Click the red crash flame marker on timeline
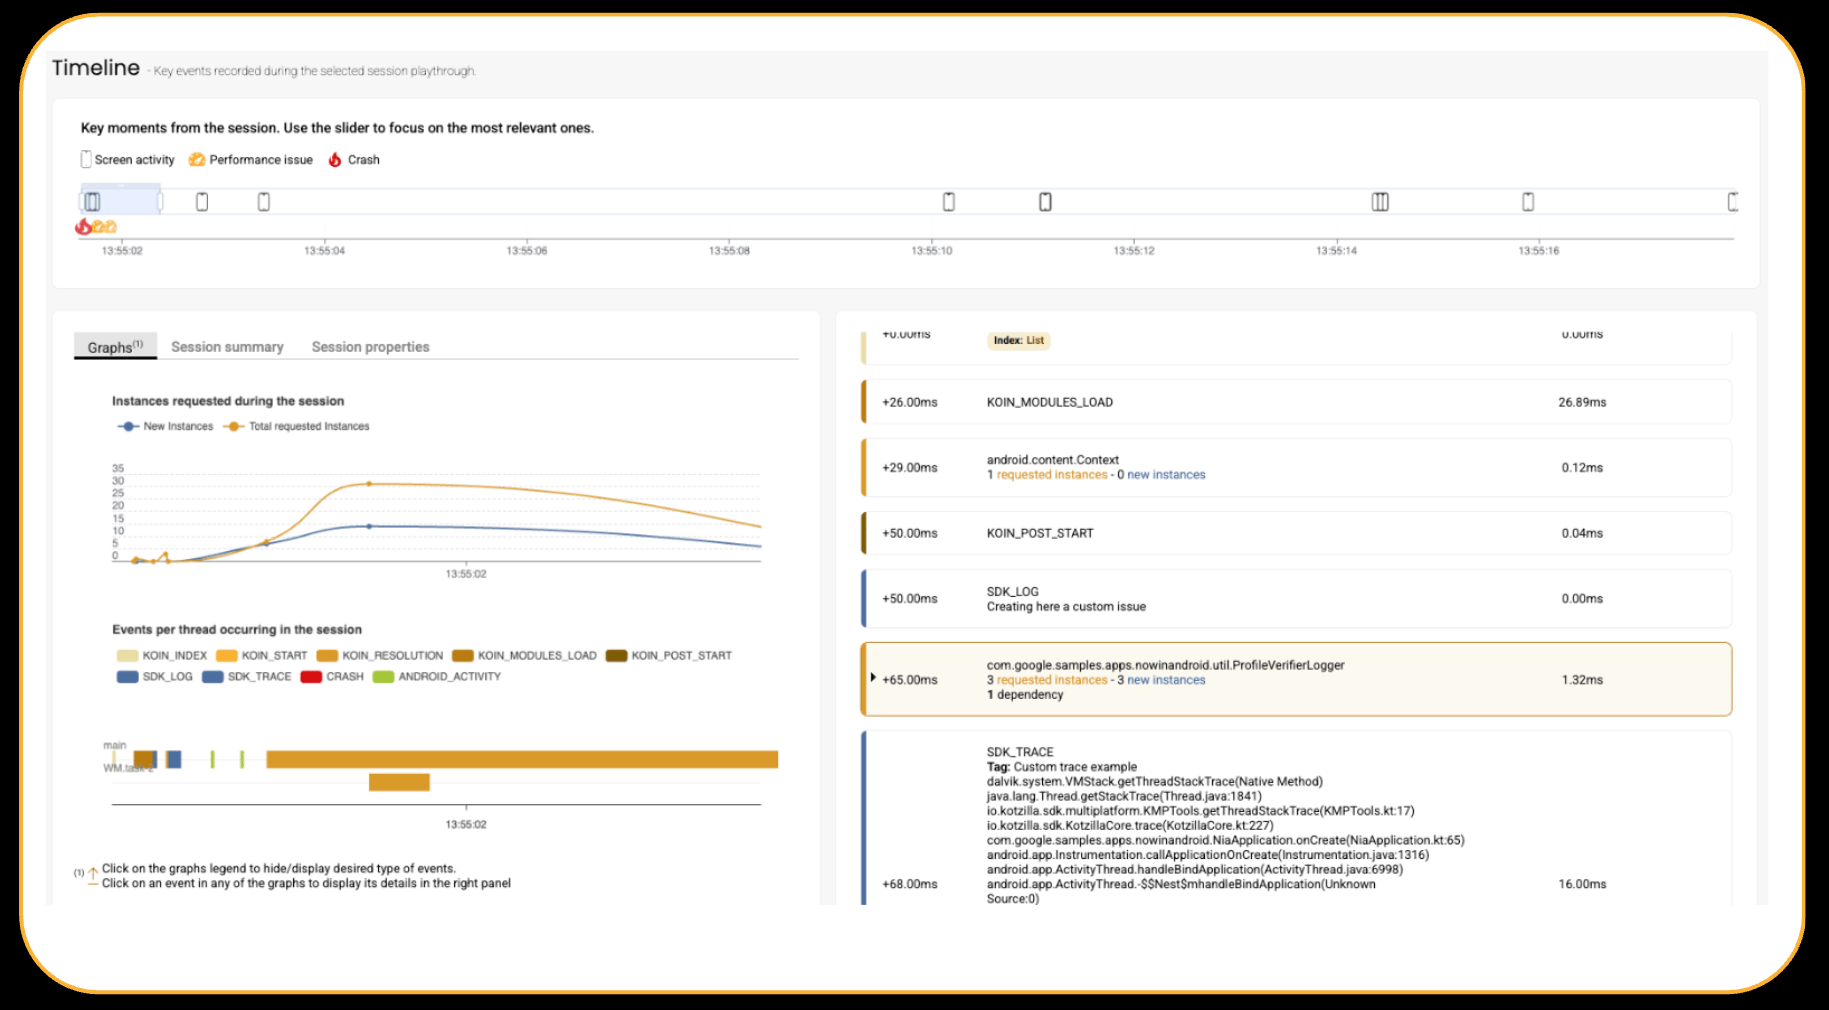 pos(83,227)
